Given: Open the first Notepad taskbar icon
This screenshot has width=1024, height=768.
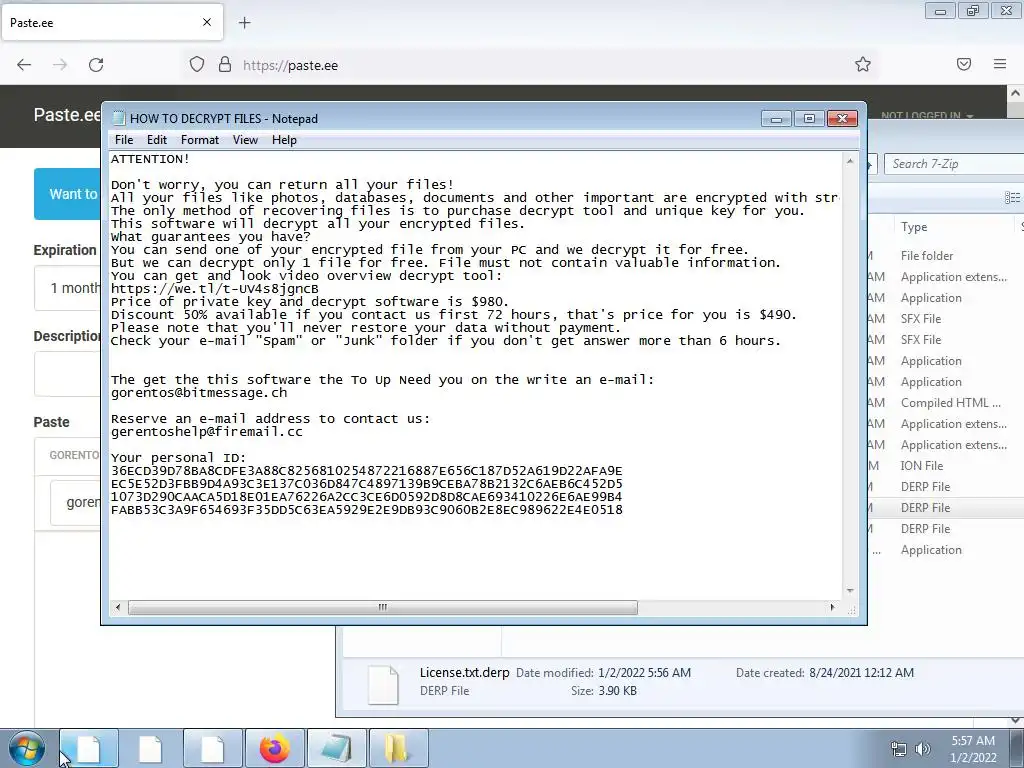Looking at the screenshot, I should (89, 748).
